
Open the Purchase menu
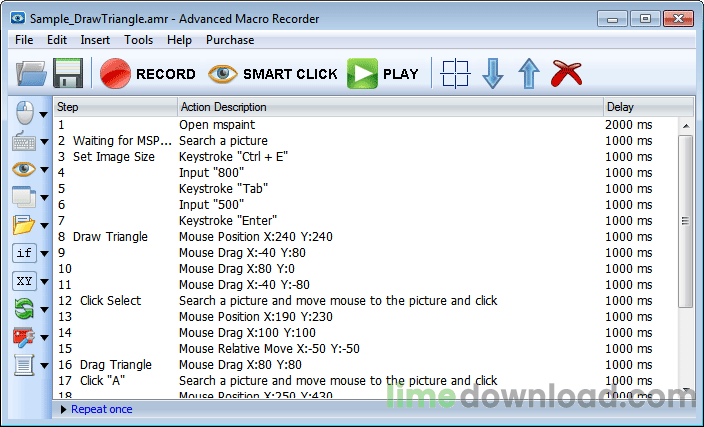(x=230, y=40)
